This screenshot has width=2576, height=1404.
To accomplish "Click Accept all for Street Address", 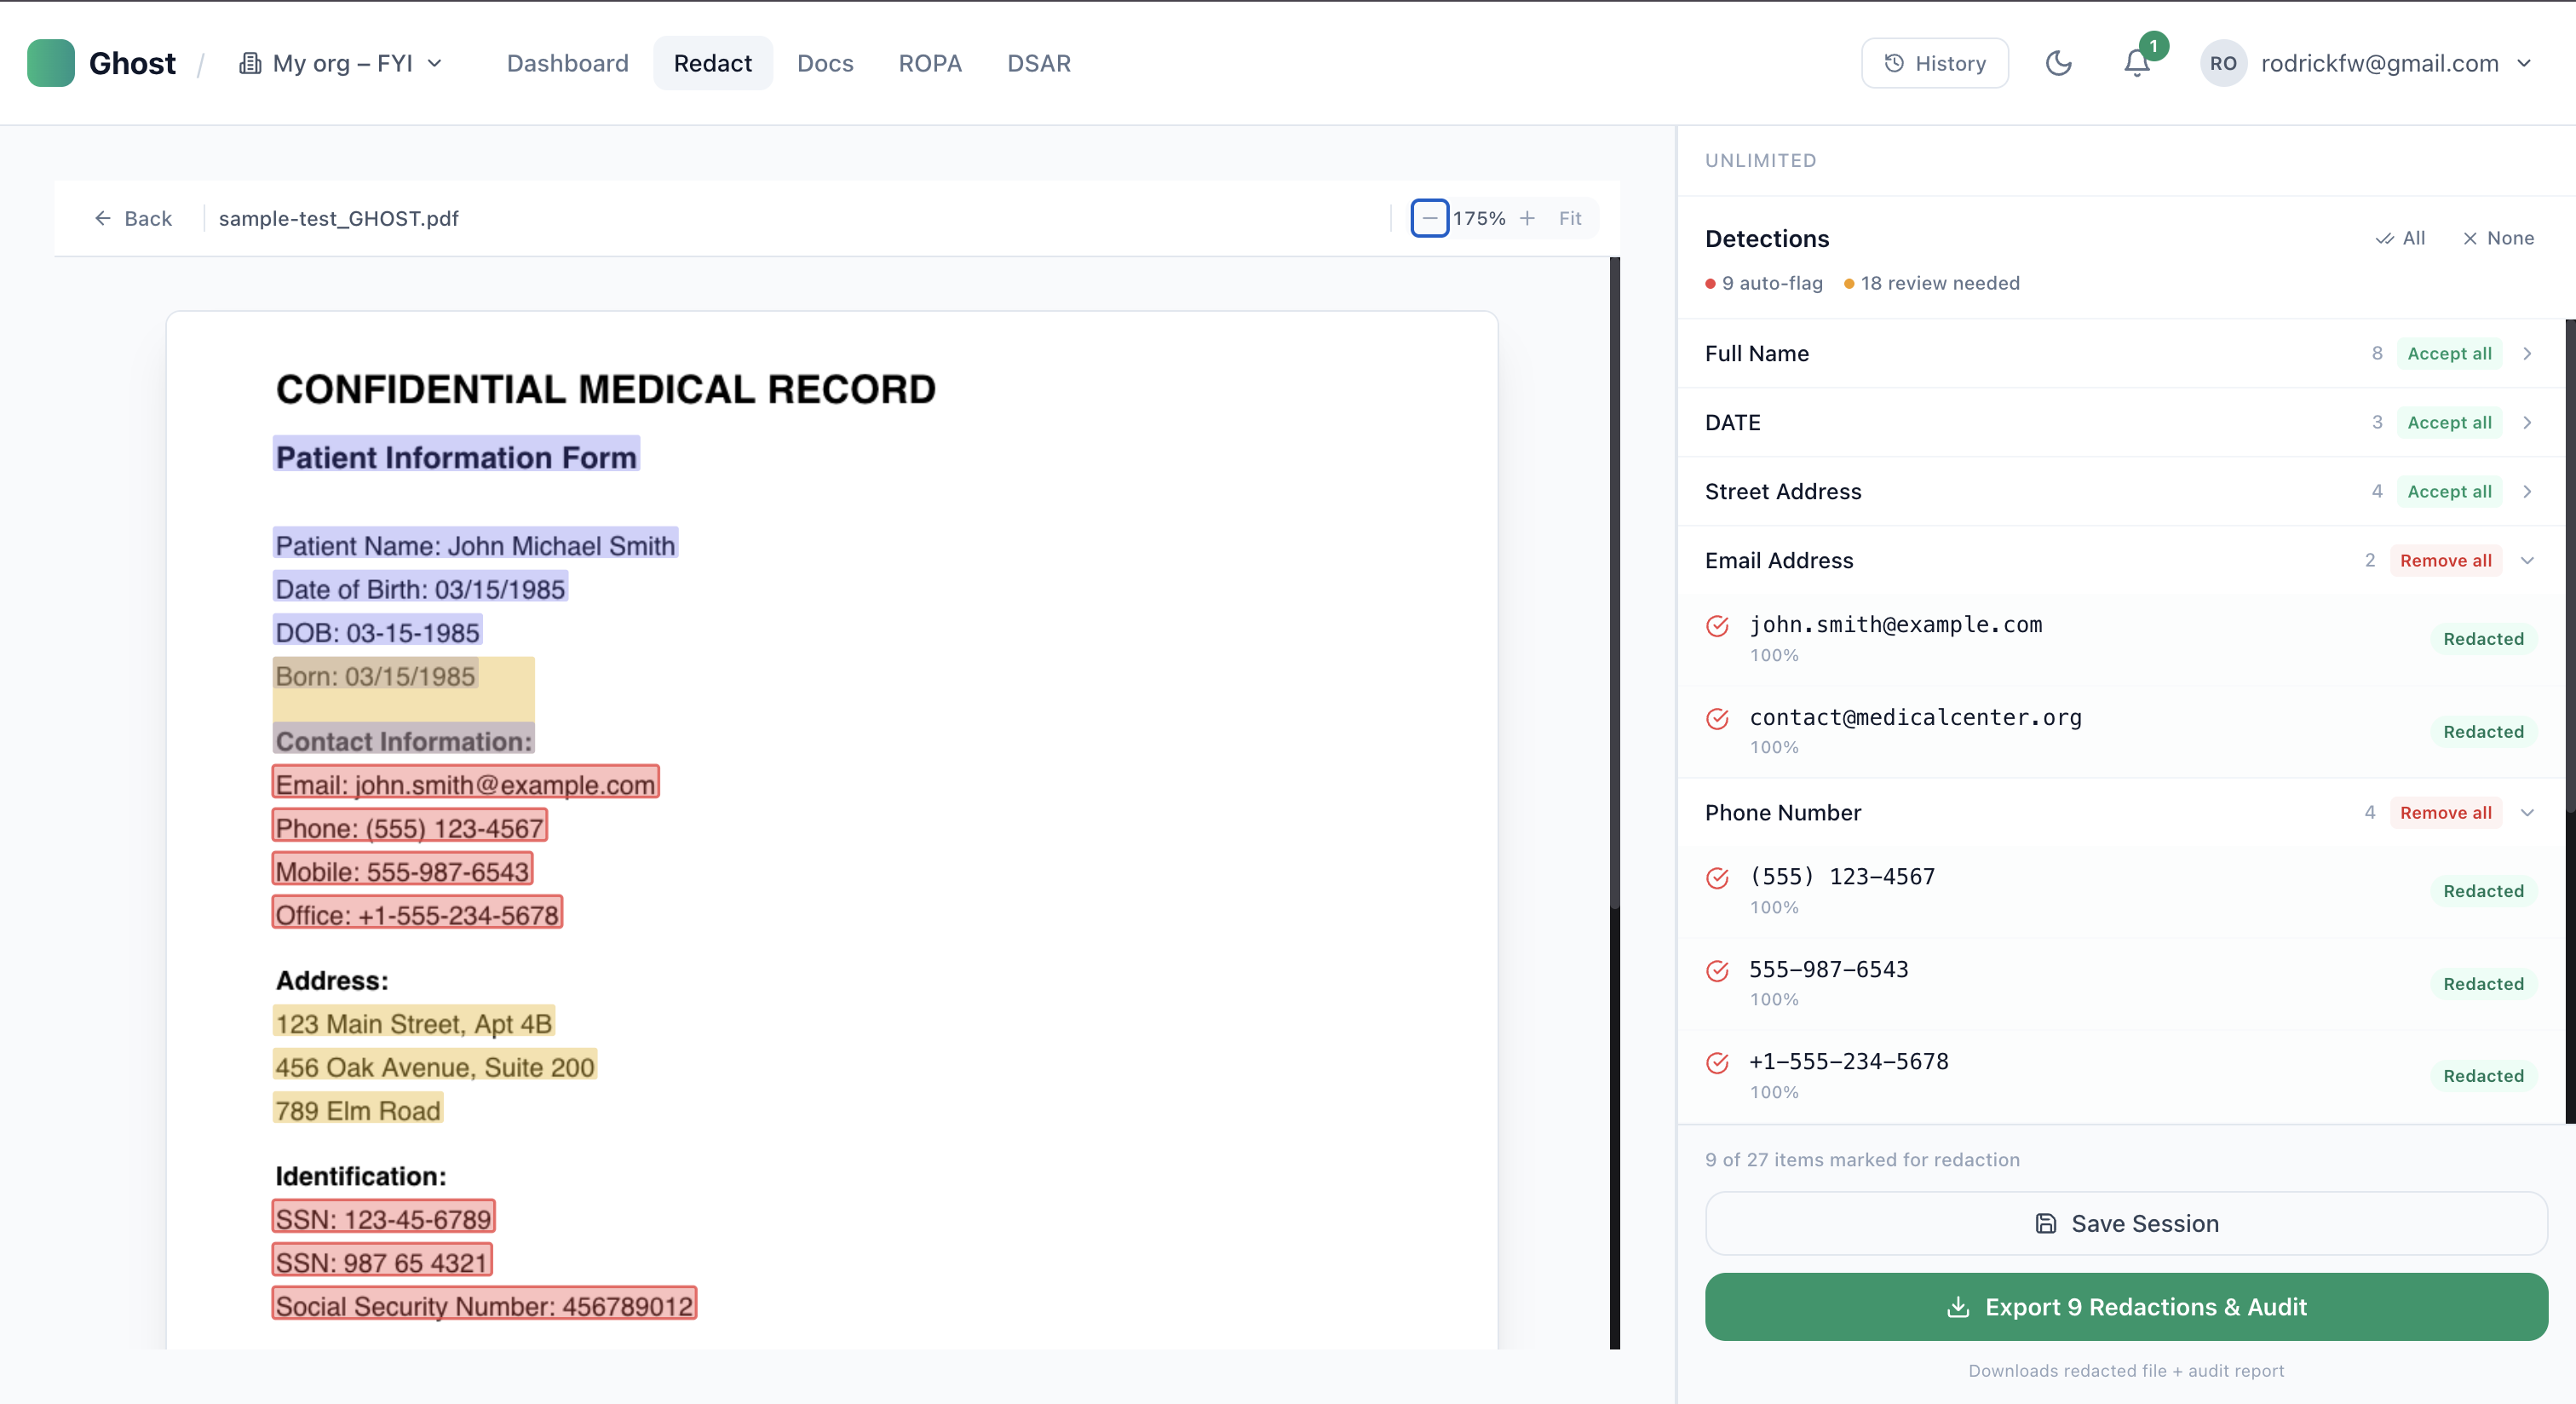I will click(2448, 491).
